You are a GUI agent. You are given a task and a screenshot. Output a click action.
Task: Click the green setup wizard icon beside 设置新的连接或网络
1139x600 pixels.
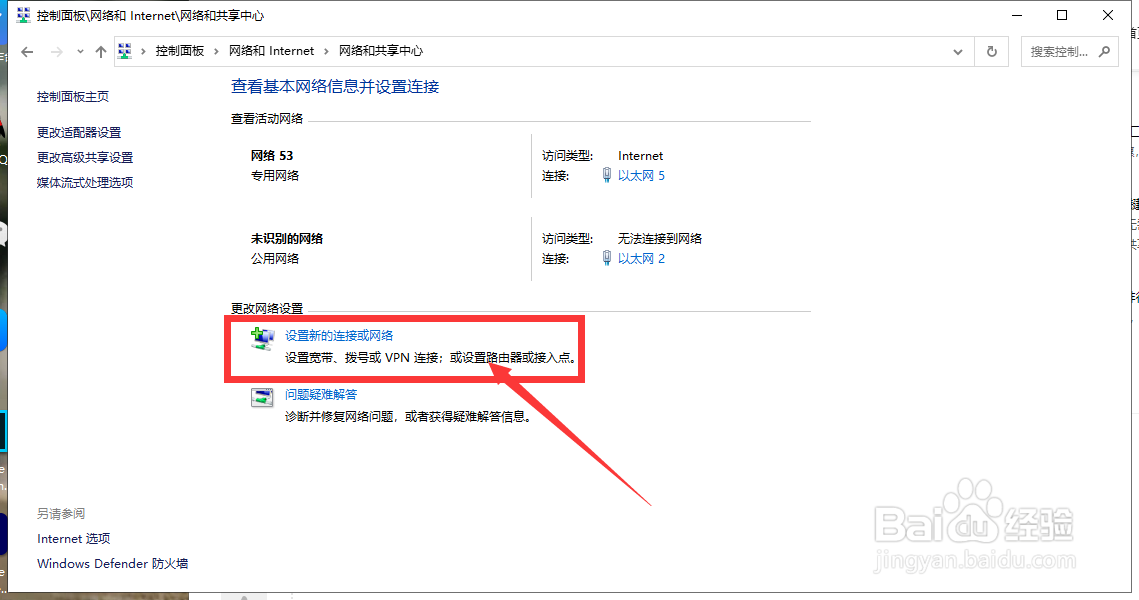pyautogui.click(x=261, y=337)
